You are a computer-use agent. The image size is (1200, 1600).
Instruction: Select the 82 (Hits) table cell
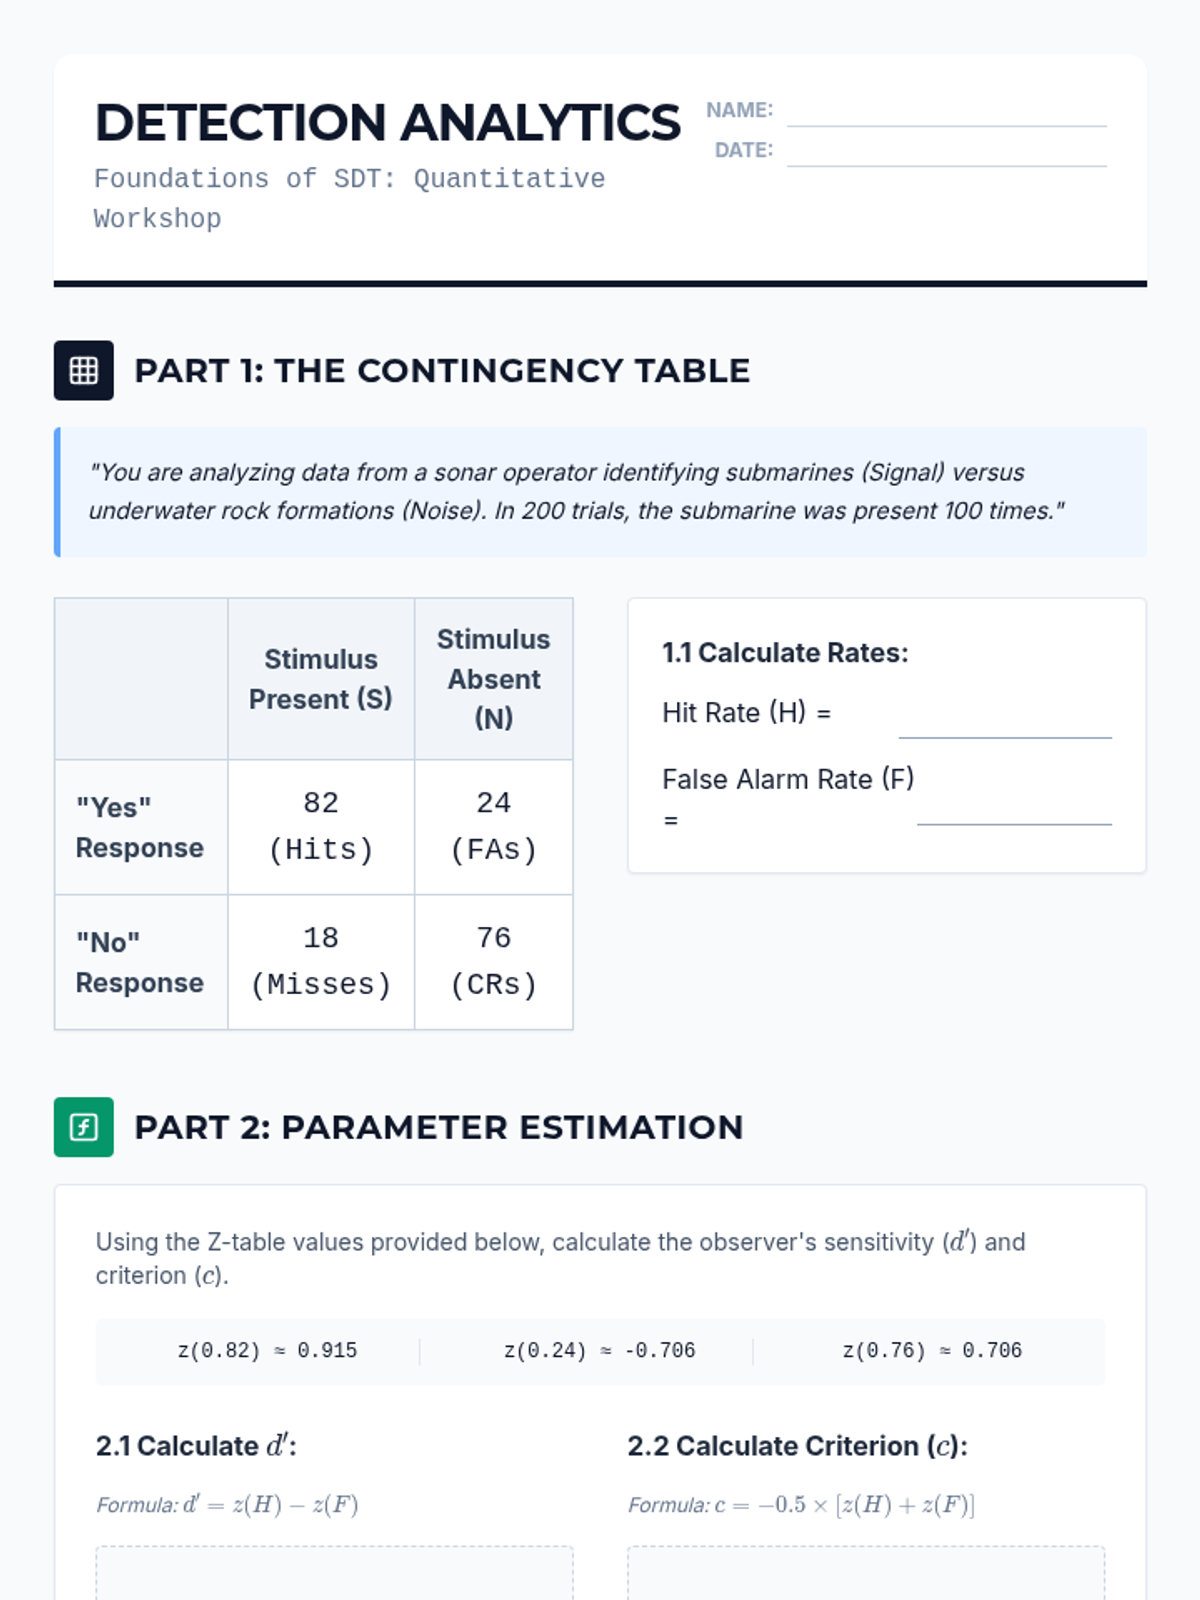(x=321, y=827)
